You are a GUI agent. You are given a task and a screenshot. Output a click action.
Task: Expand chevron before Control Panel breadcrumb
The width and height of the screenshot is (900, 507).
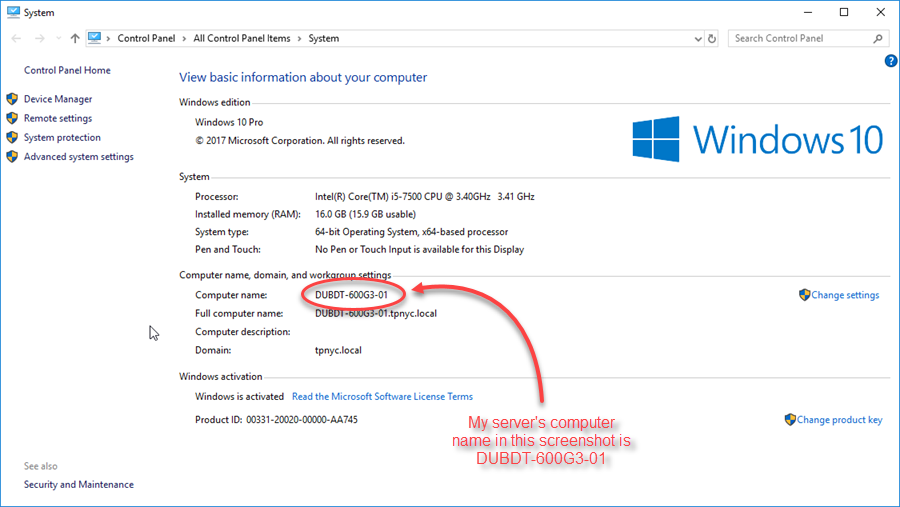click(108, 38)
